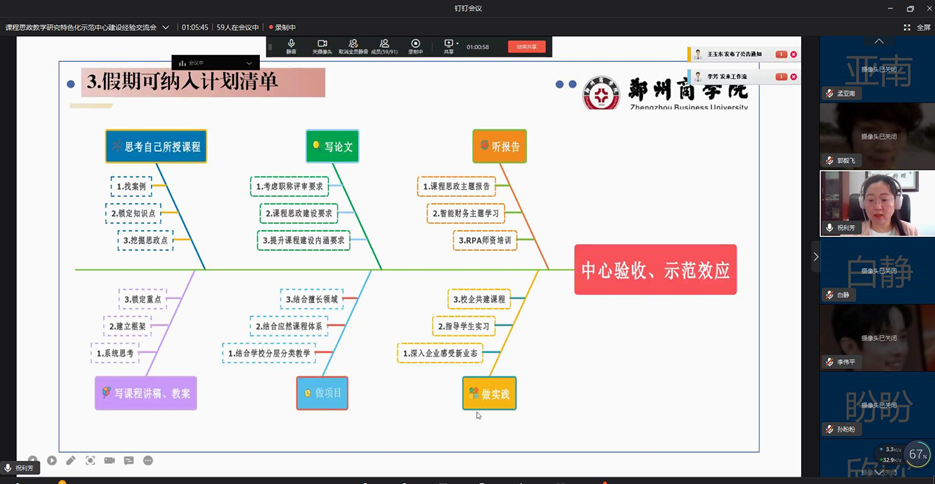The width and height of the screenshot is (935, 484).
Task: Open the subtitles/comment icon in slide toolbar
Action: coord(129,461)
